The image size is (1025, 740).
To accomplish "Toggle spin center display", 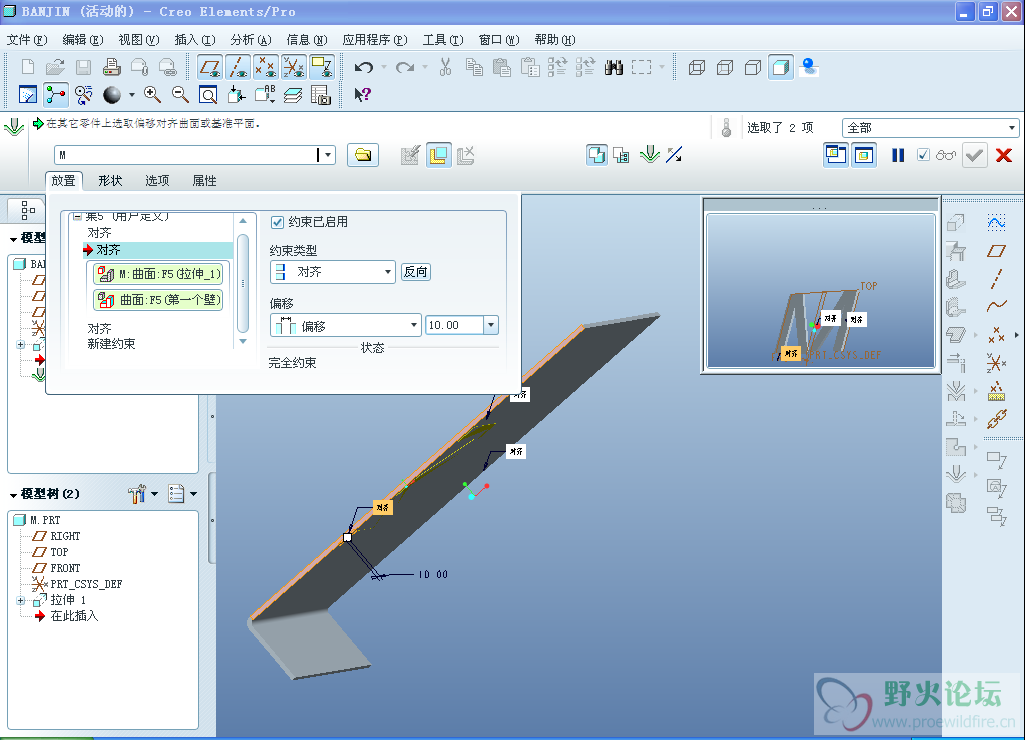I will (x=56, y=95).
